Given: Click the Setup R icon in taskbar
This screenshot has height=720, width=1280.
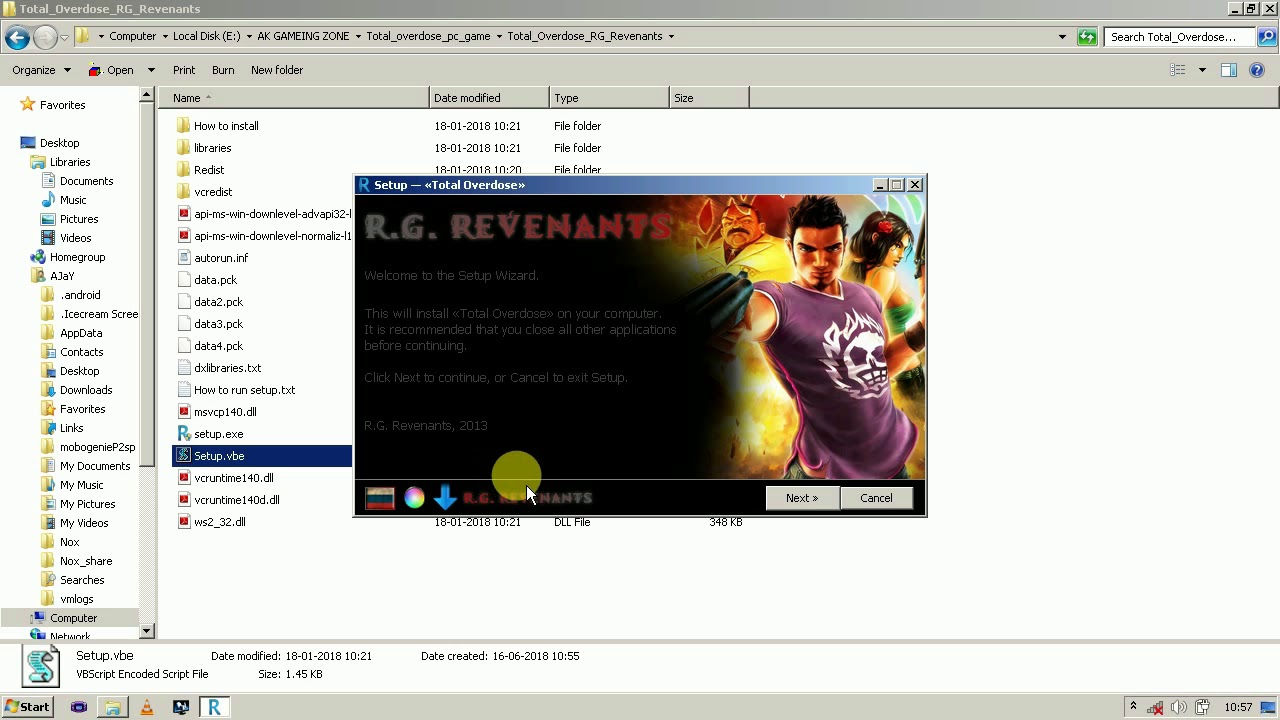Looking at the screenshot, I should pos(214,707).
